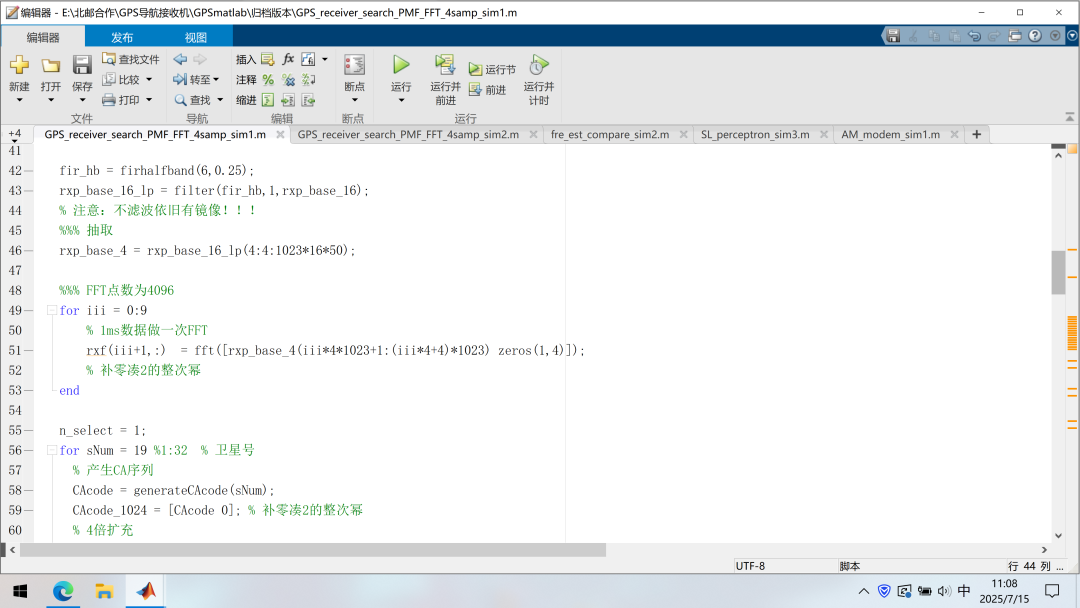Increase indent icon in 缩进 row
Viewport: 1080px width, 608px height.
pos(288,101)
